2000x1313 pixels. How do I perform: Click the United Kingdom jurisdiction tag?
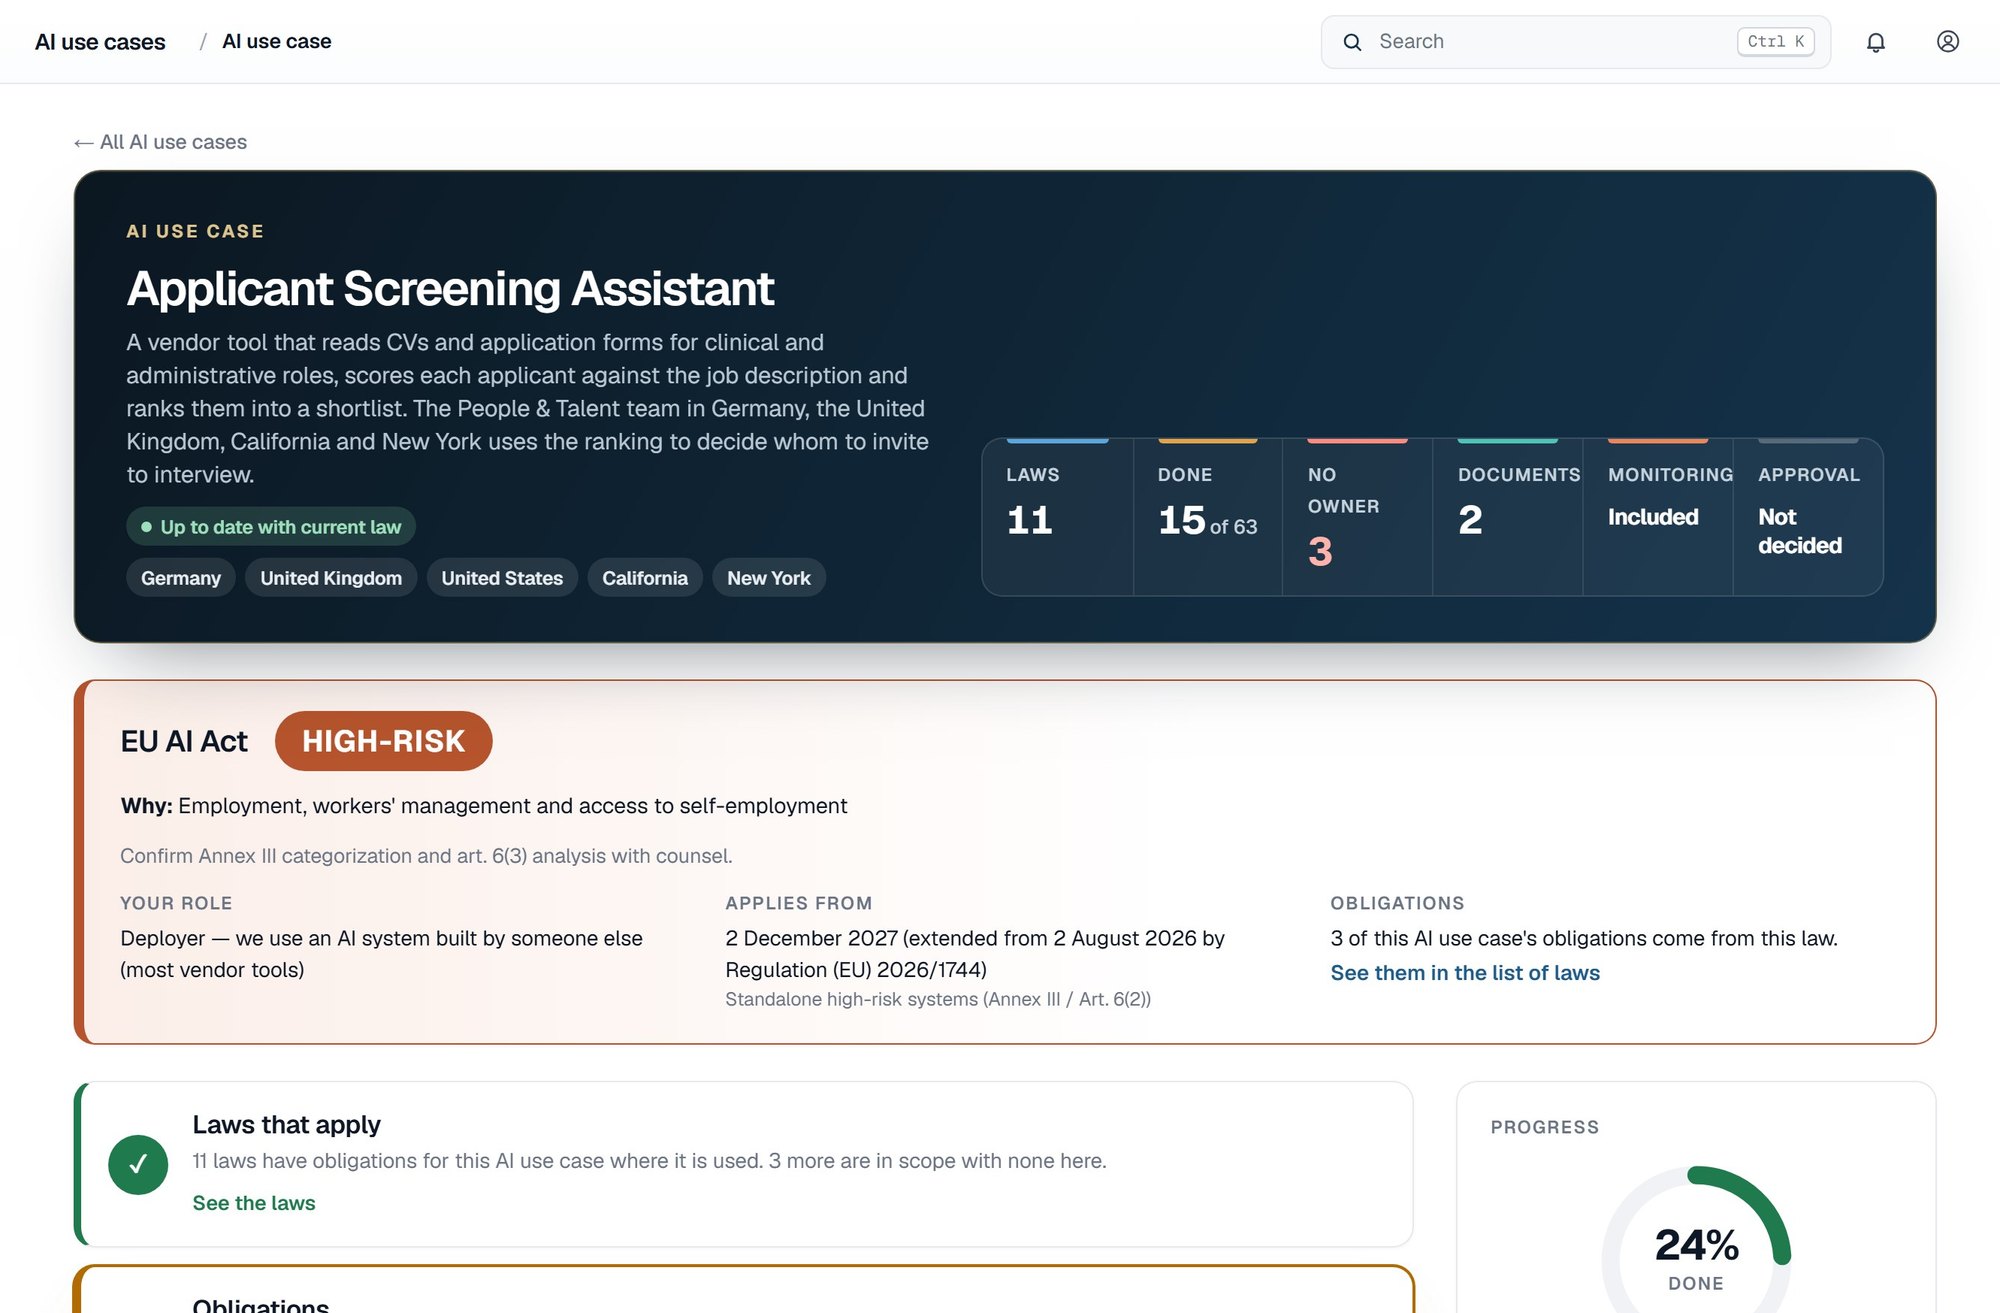coord(331,578)
